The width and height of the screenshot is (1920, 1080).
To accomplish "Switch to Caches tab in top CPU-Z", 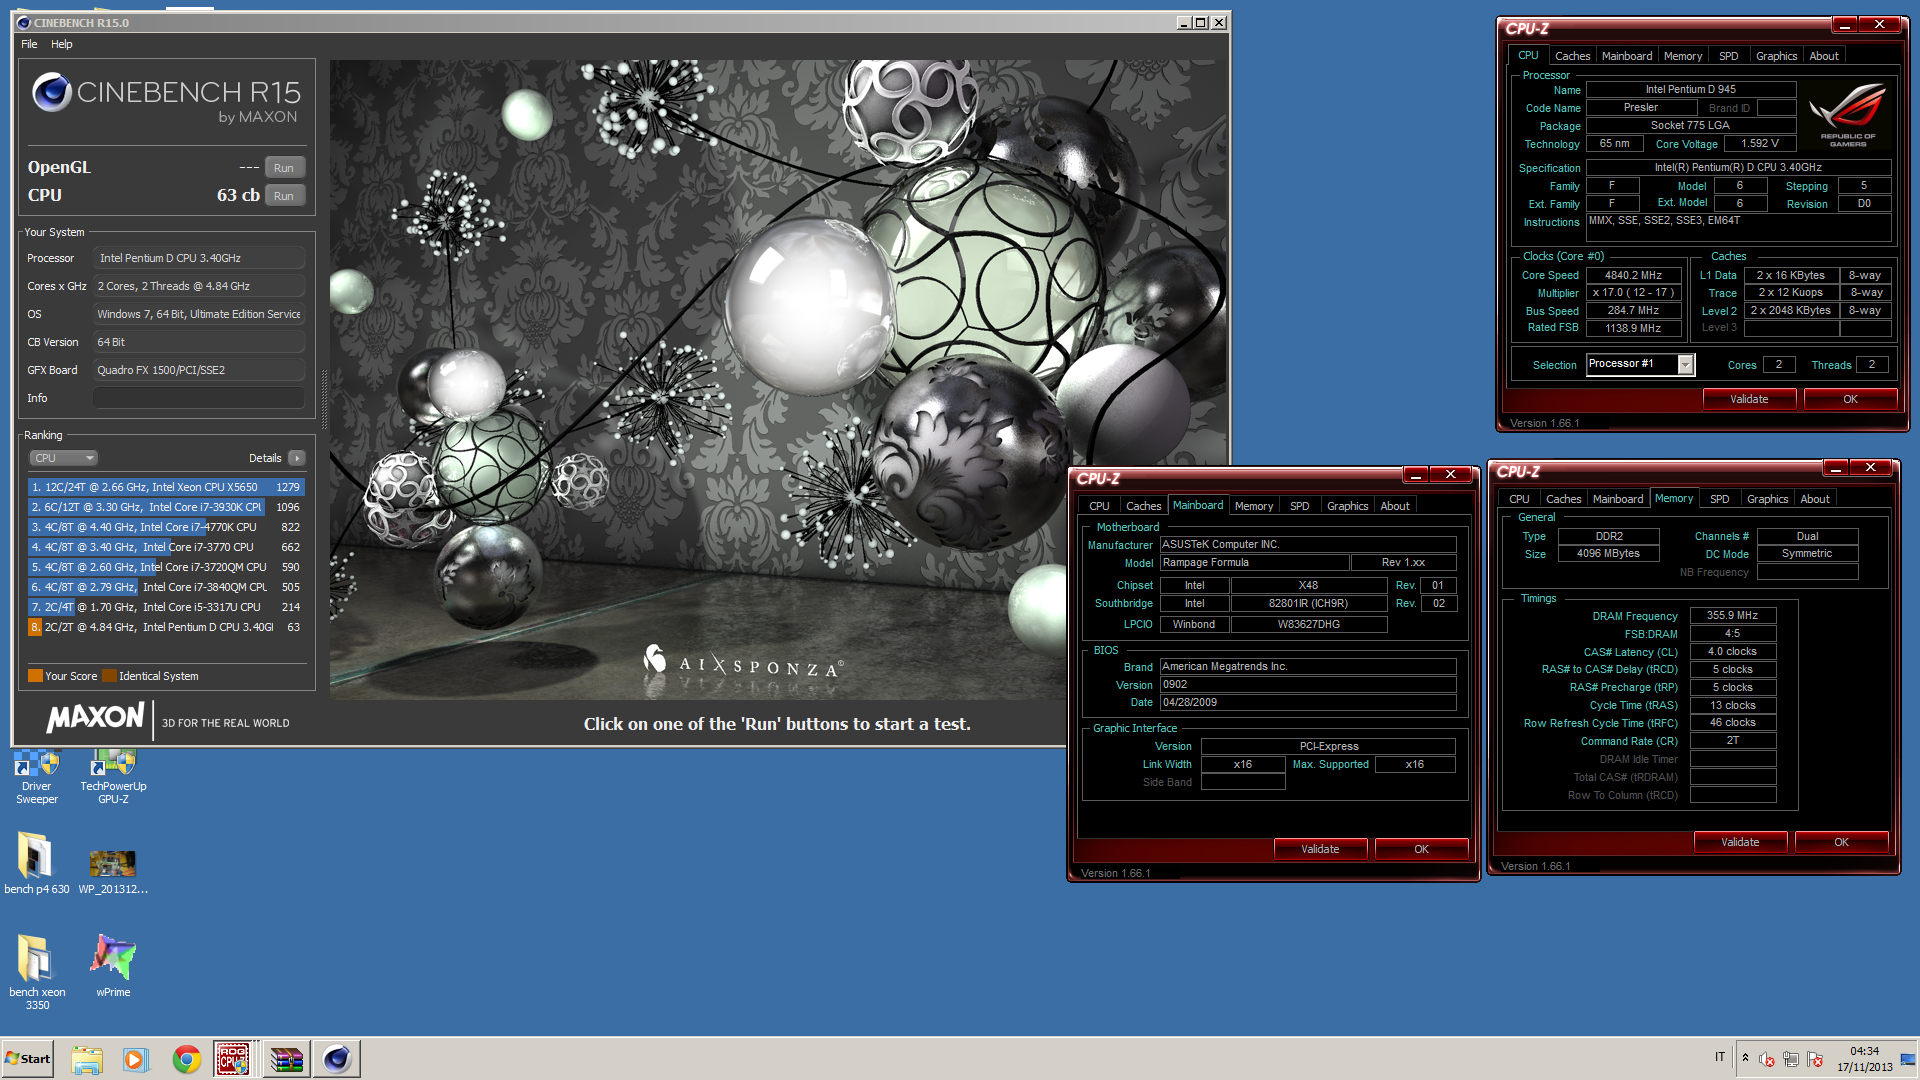I will click(1572, 56).
